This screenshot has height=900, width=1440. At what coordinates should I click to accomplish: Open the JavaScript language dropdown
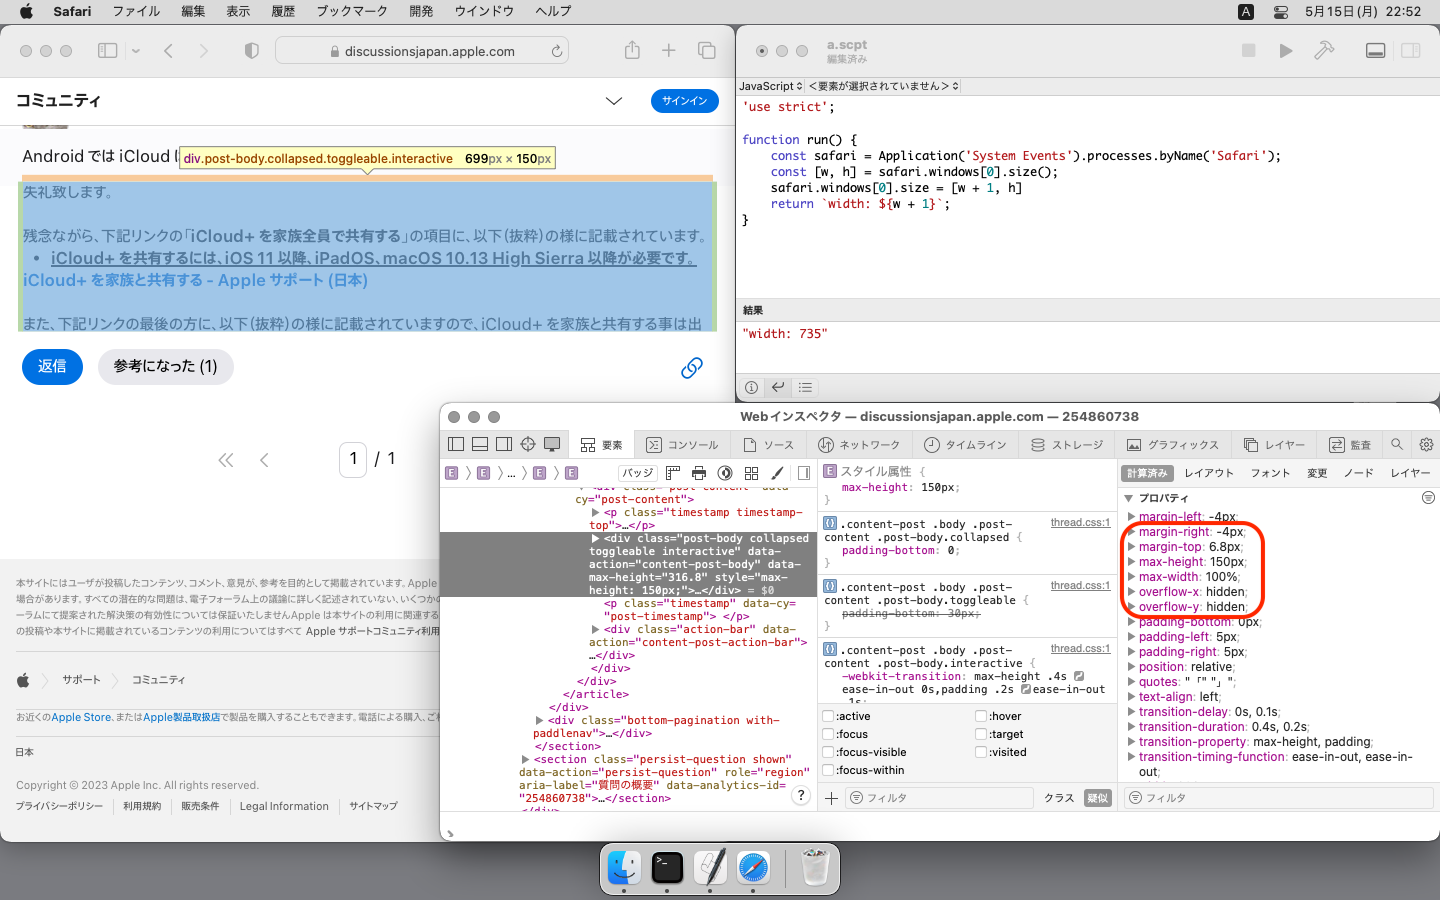[x=770, y=86]
